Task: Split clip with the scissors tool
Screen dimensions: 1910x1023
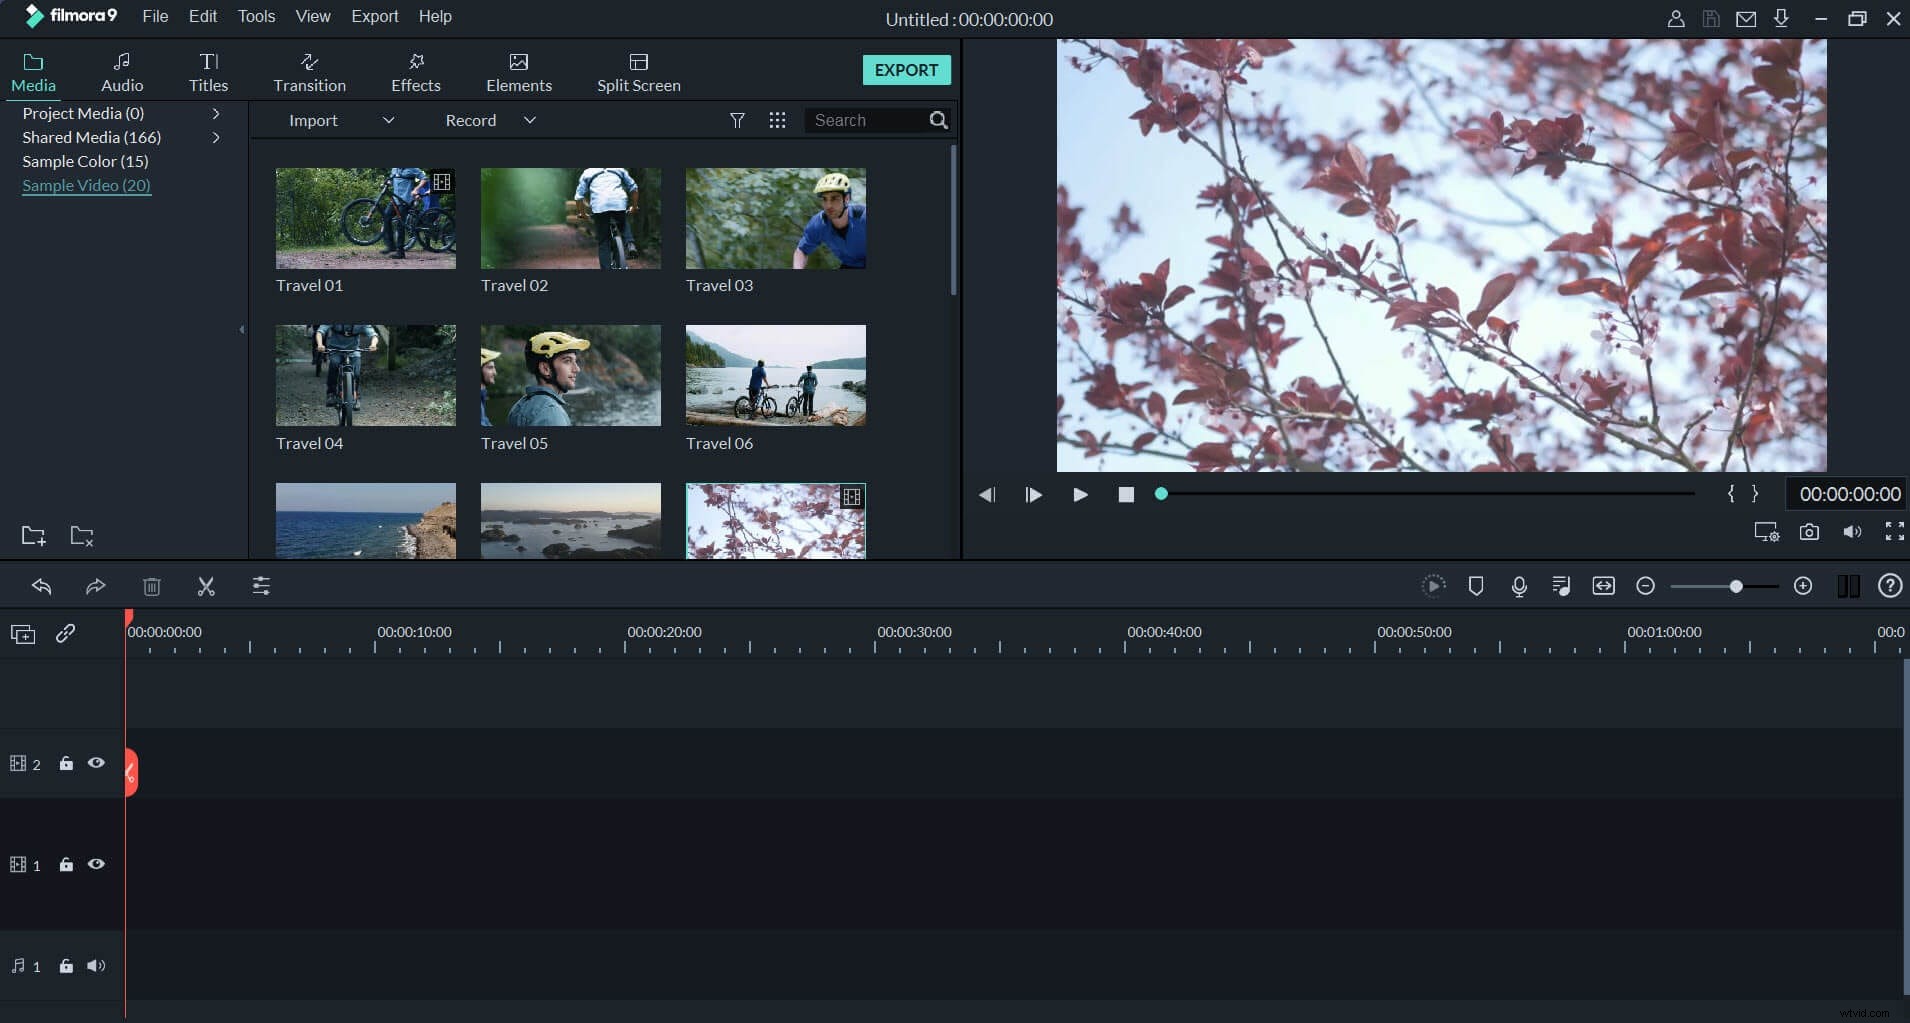Action: tap(205, 586)
